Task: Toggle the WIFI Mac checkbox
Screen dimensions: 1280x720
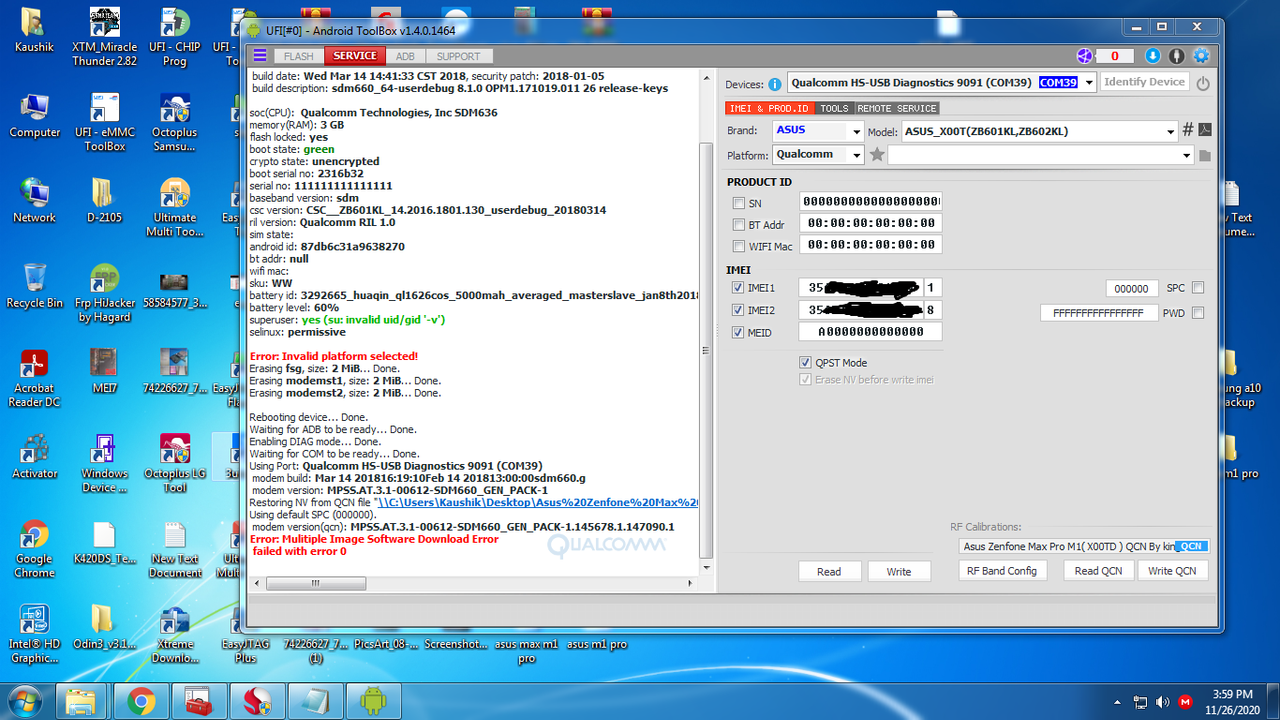Action: click(x=739, y=246)
